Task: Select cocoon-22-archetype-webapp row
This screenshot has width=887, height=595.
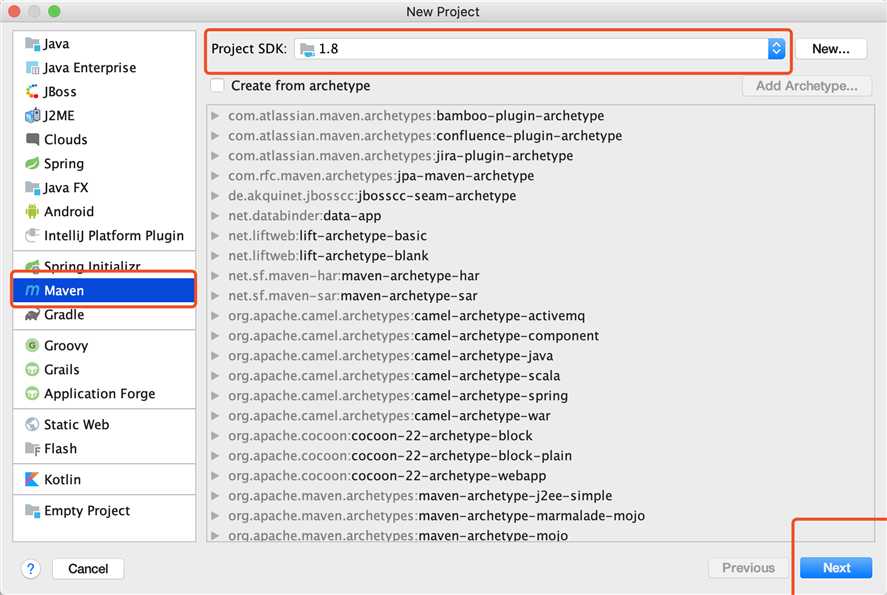Action: tap(541, 476)
